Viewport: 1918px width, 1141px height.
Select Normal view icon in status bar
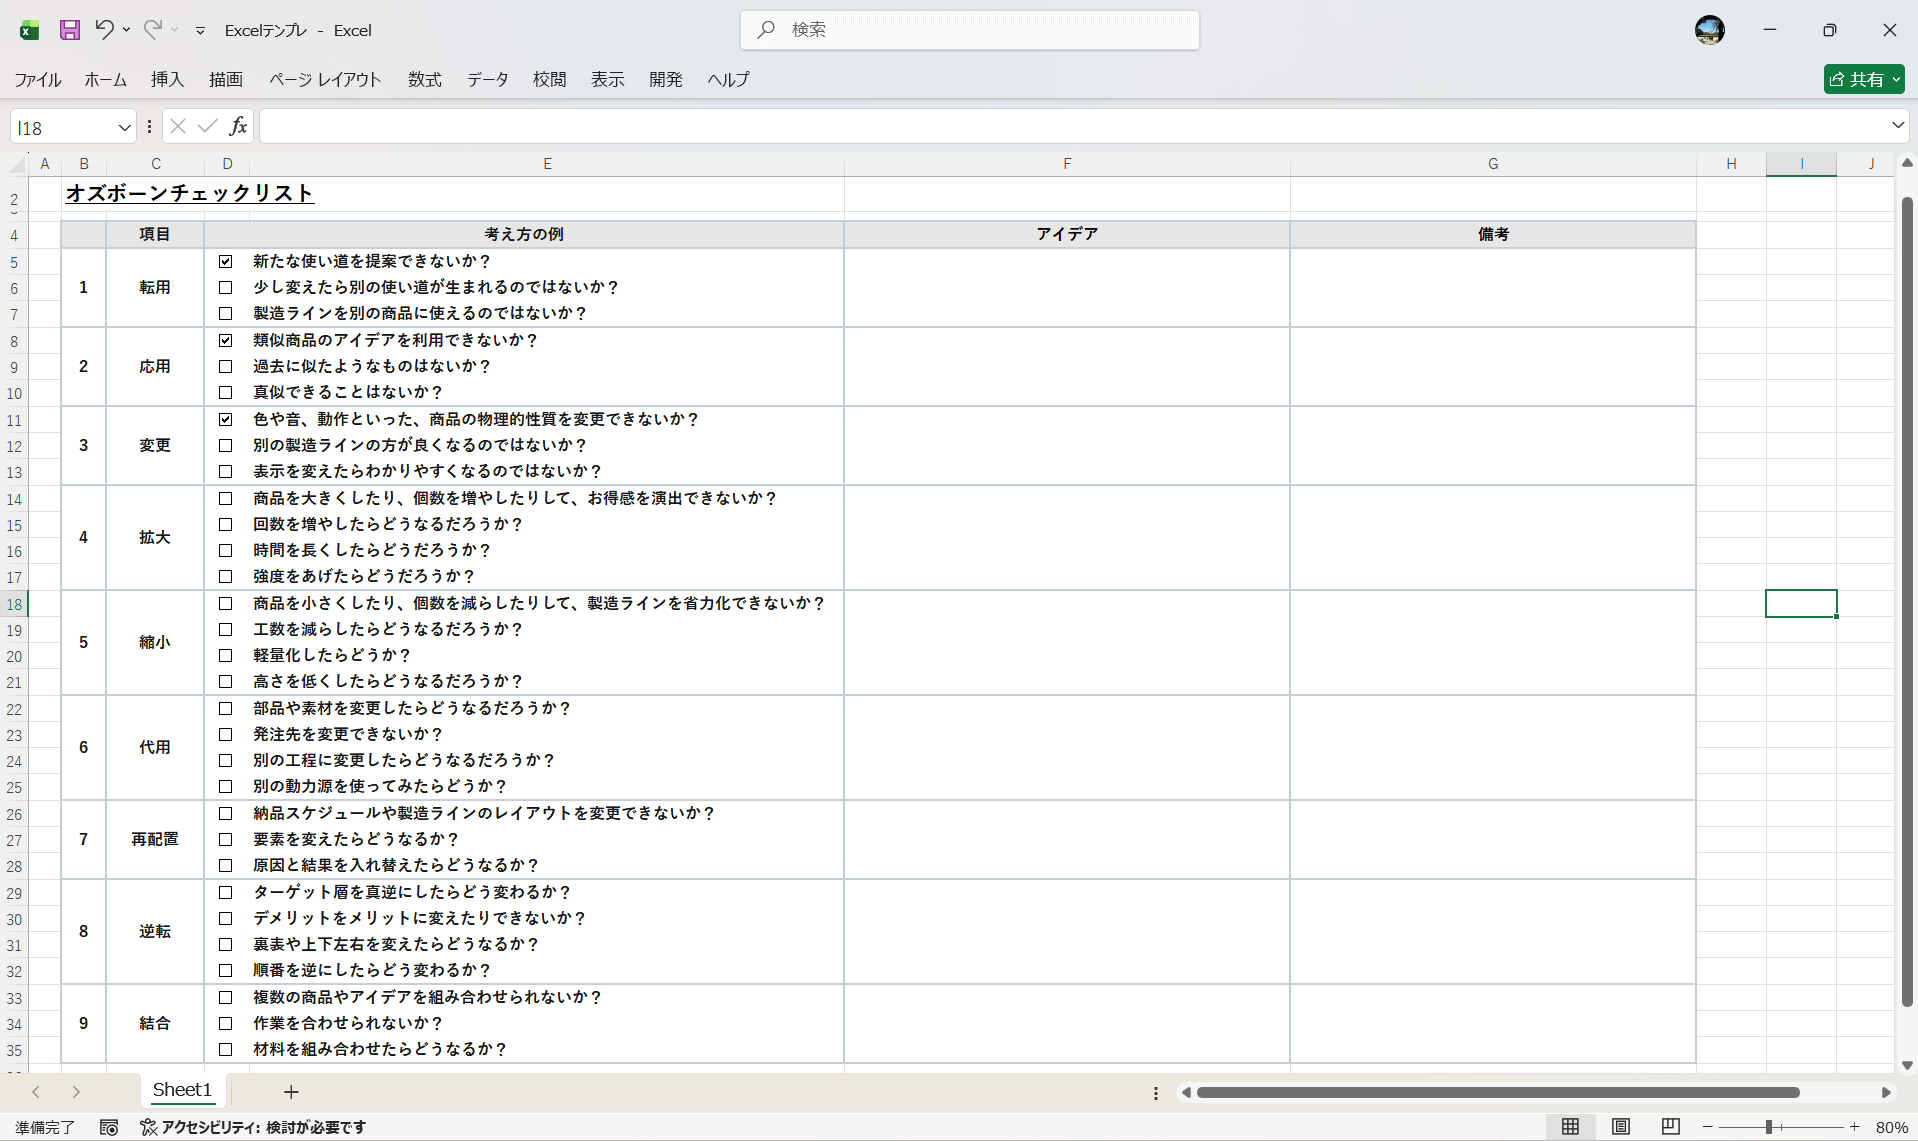point(1571,1127)
